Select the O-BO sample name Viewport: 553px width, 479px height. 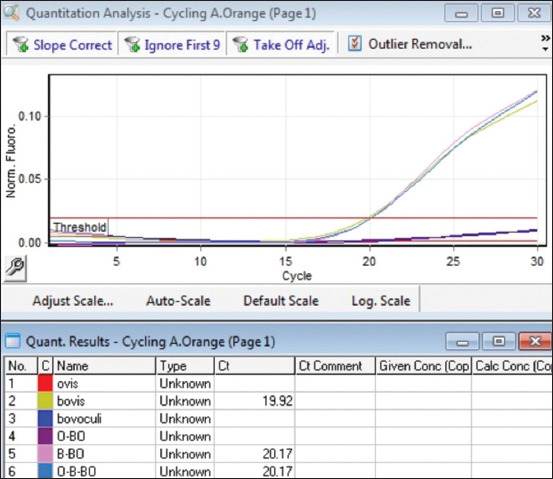tap(71, 436)
